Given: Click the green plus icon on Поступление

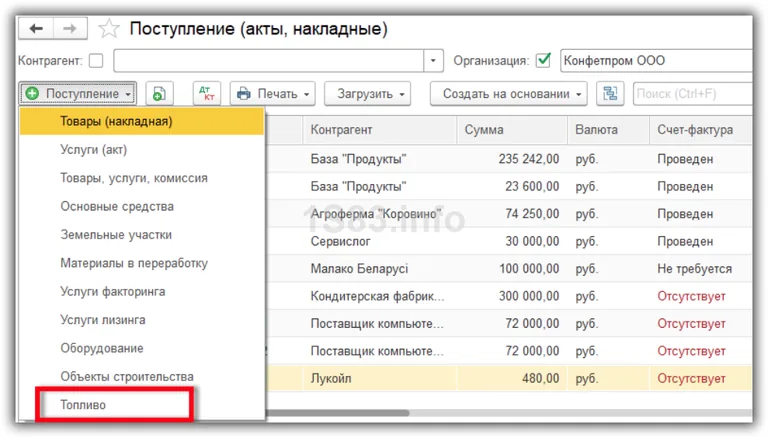Looking at the screenshot, I should pos(32,93).
